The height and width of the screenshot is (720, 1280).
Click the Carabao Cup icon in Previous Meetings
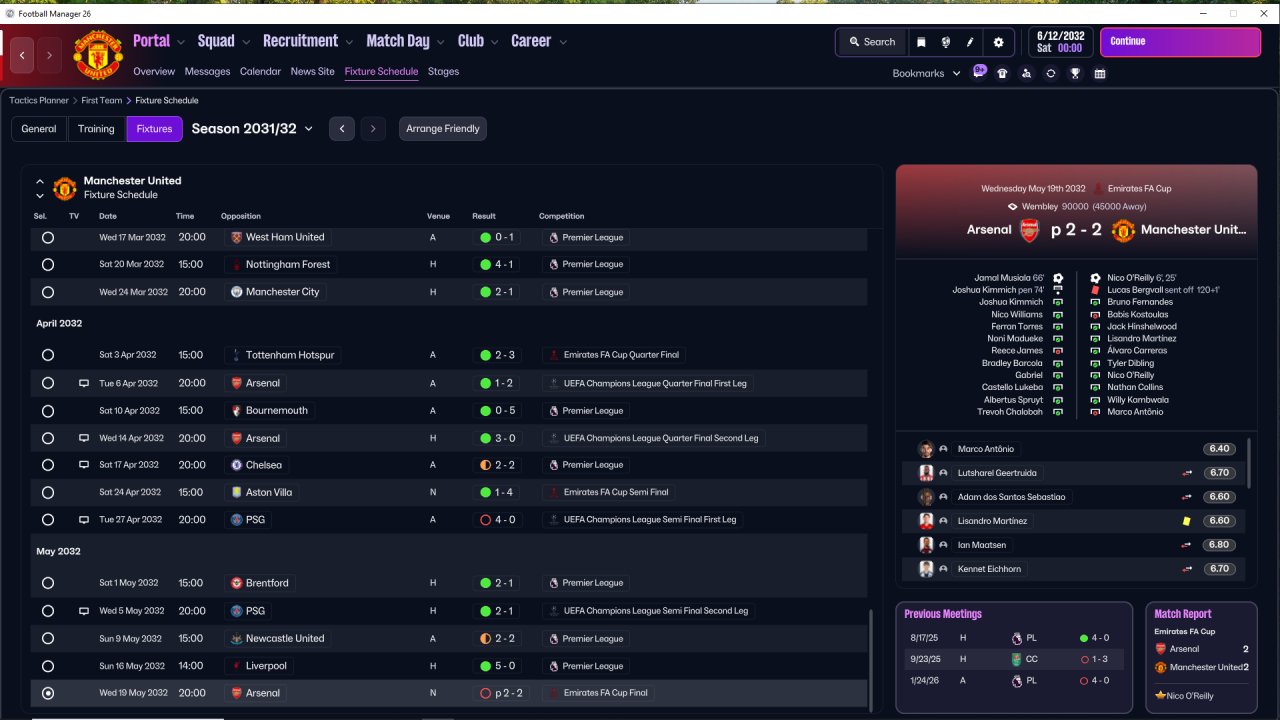coord(1017,659)
